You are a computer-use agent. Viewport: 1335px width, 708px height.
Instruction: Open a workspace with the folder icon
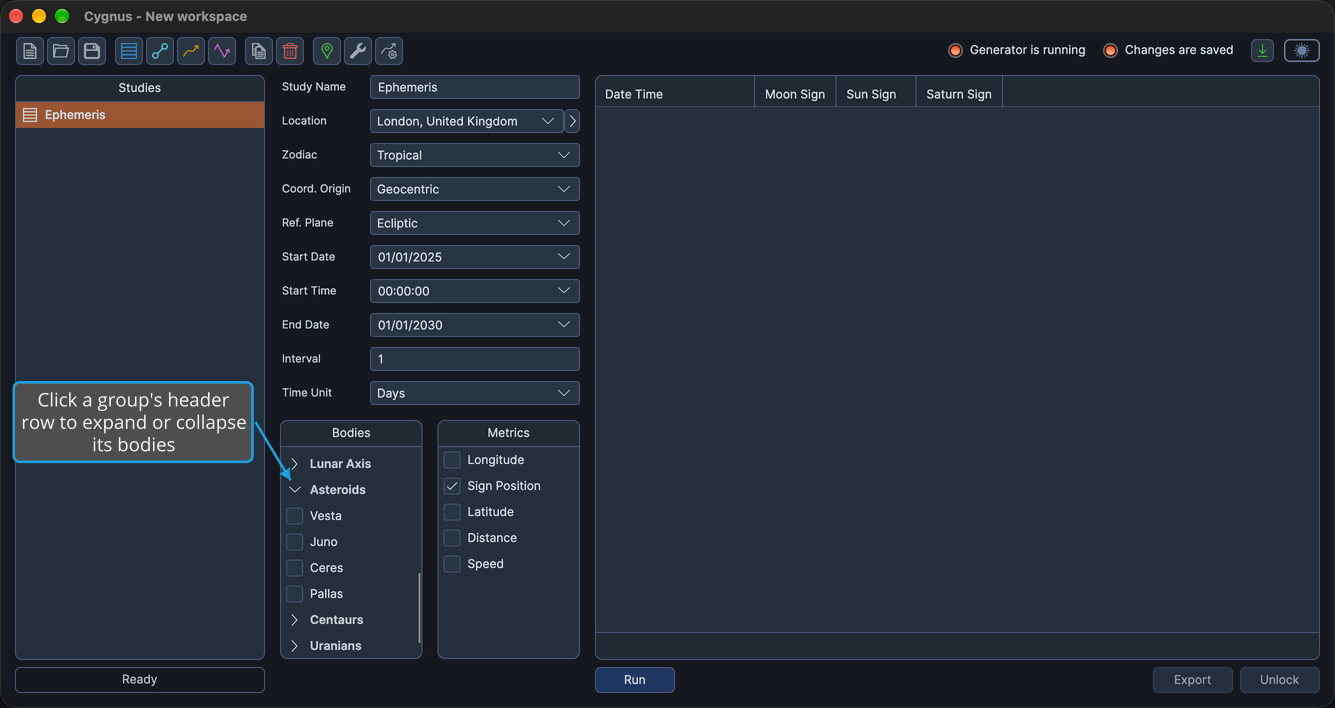[x=61, y=51]
